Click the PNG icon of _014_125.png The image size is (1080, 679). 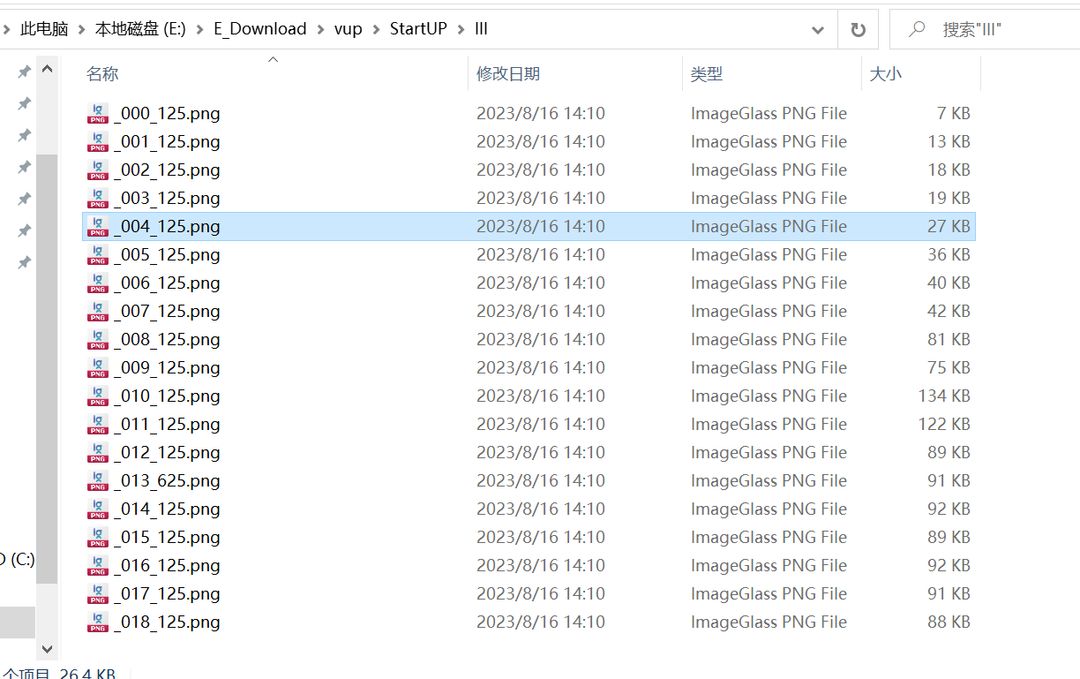click(98, 509)
